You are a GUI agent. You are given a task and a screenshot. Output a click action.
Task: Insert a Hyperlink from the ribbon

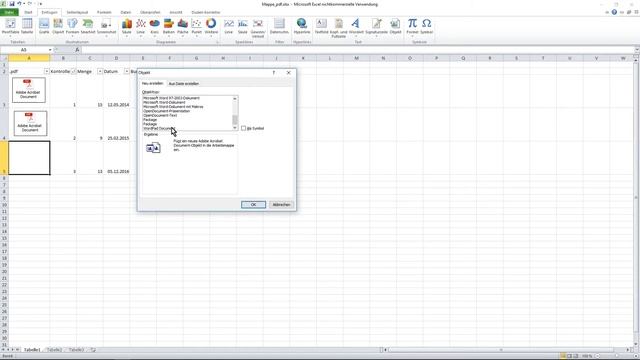pos(302,26)
